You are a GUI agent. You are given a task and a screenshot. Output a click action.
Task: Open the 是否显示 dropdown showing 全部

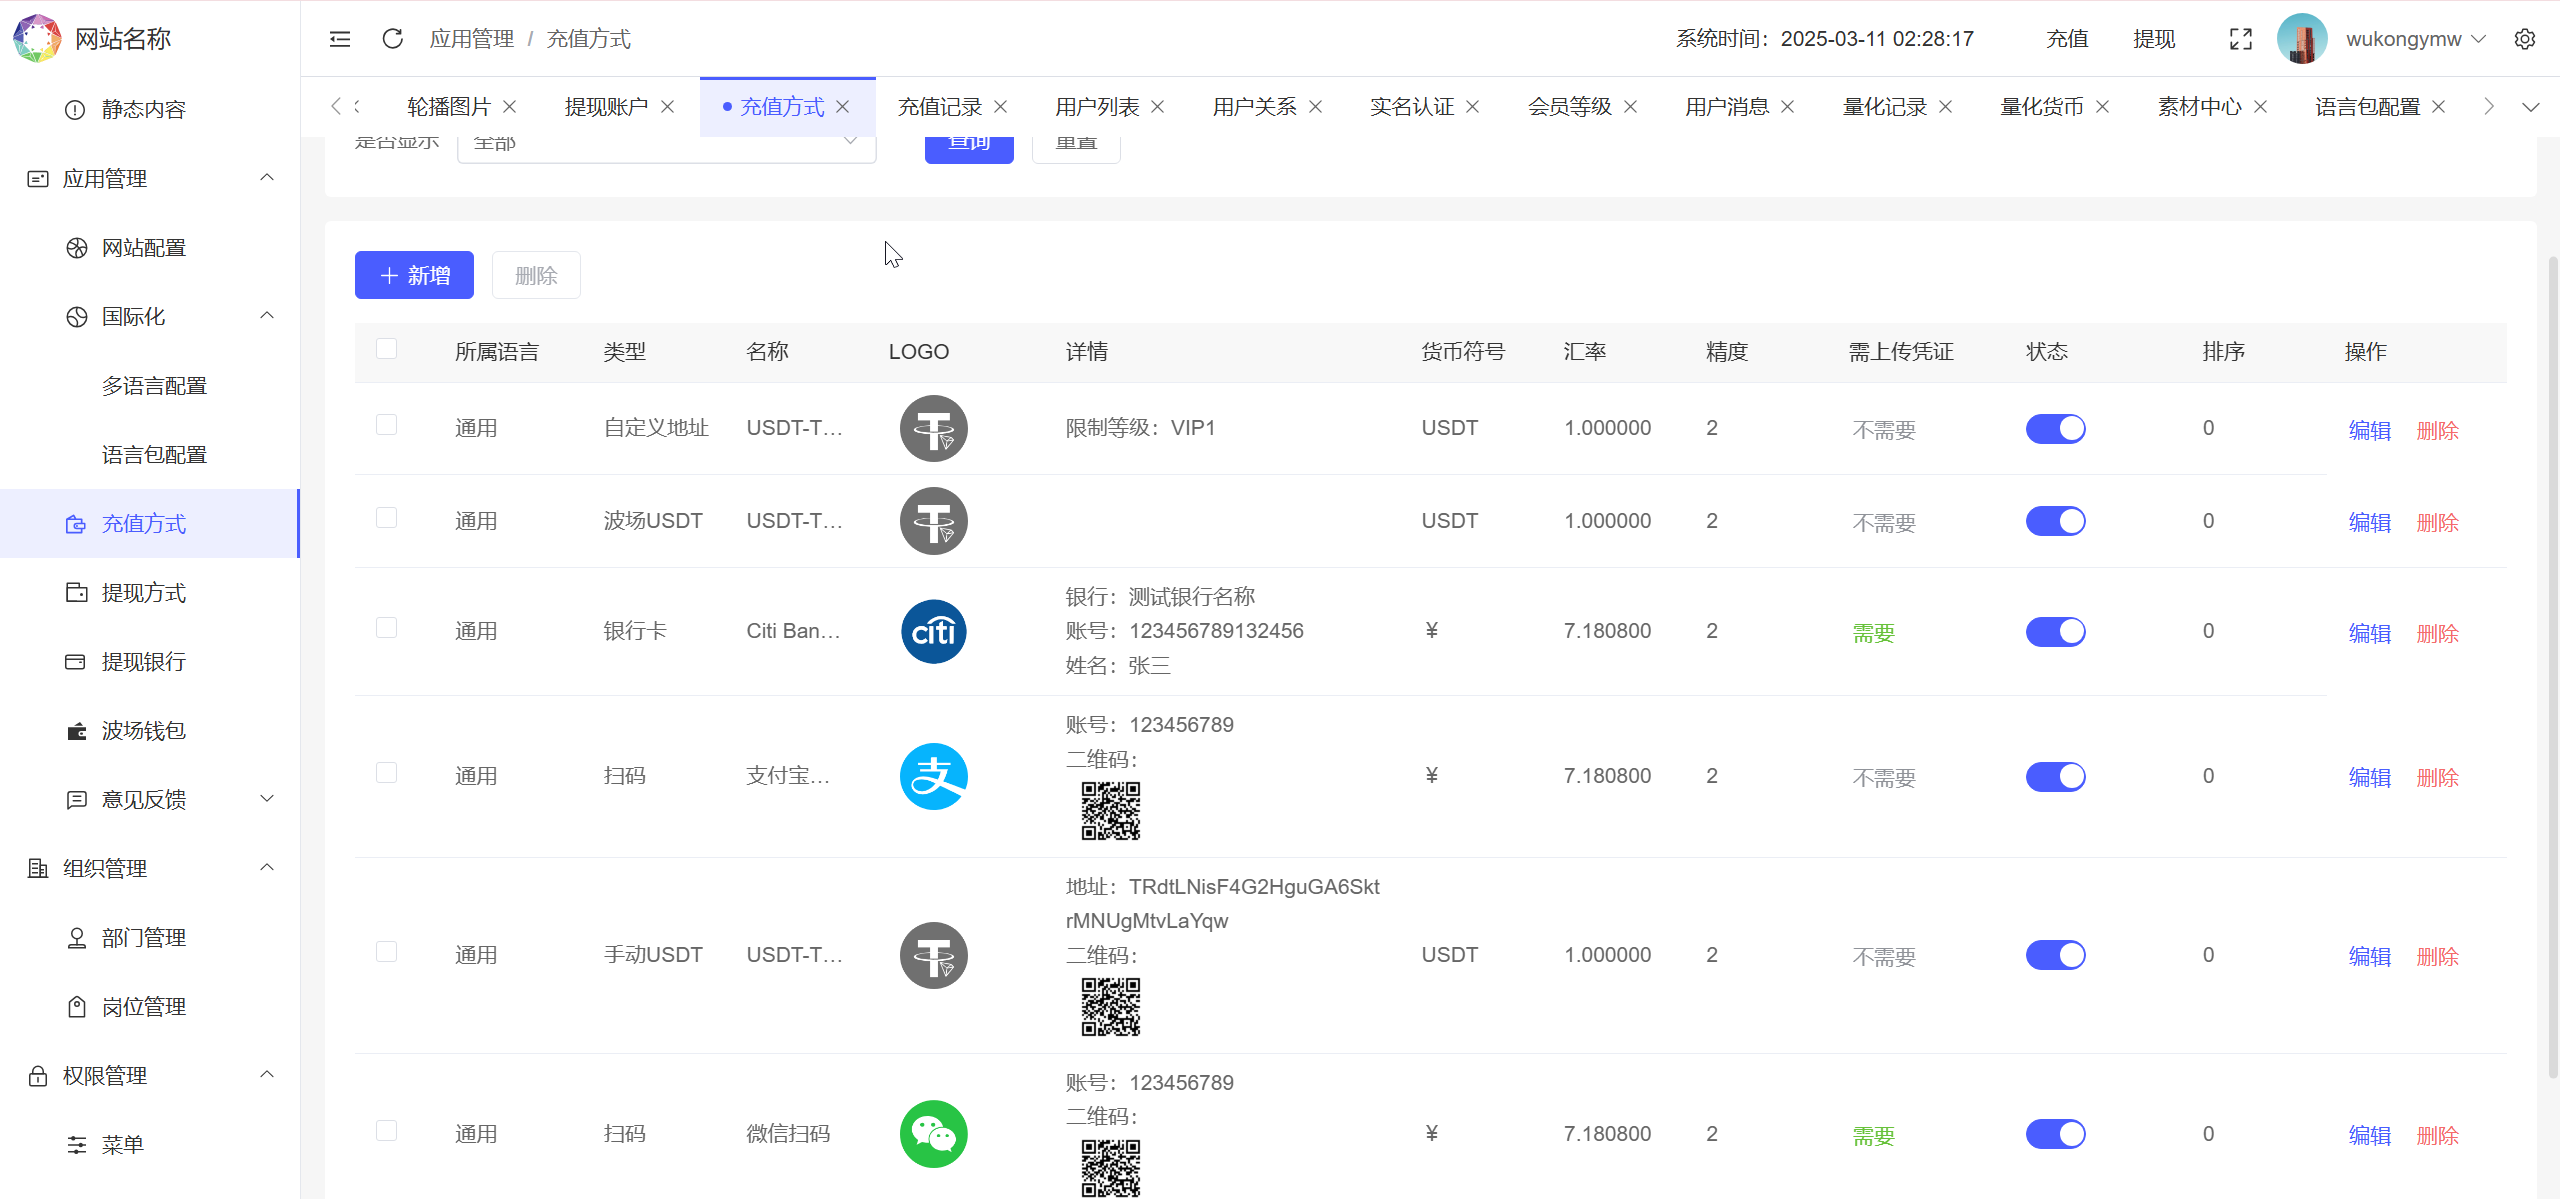(x=665, y=141)
